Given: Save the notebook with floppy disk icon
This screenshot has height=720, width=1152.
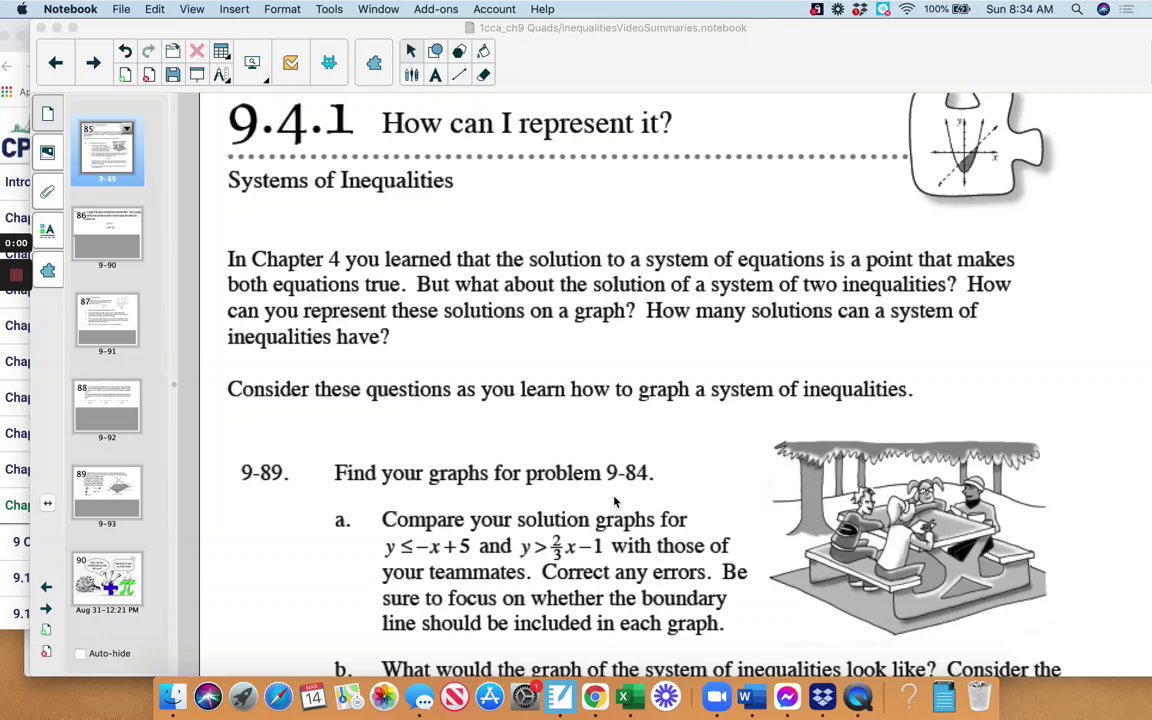Looking at the screenshot, I should point(173,75).
